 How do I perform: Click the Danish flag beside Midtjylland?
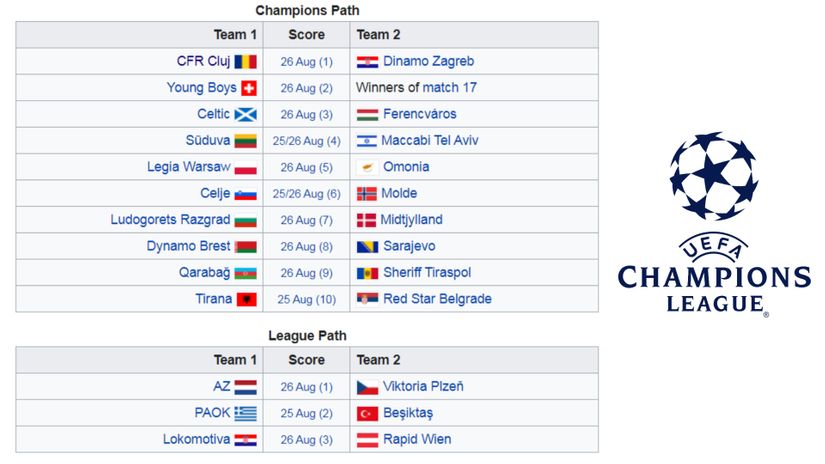pos(366,220)
